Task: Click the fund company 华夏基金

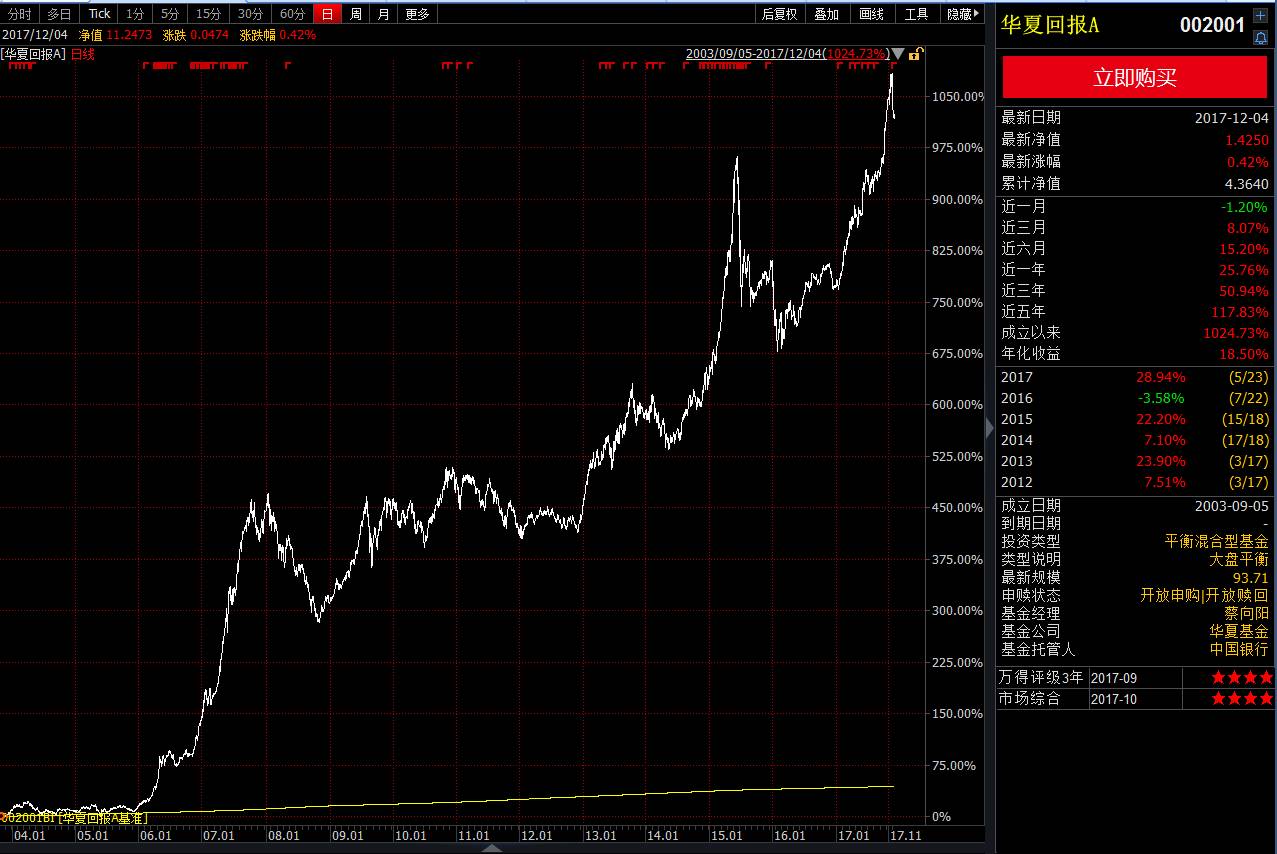Action: pos(1238,631)
